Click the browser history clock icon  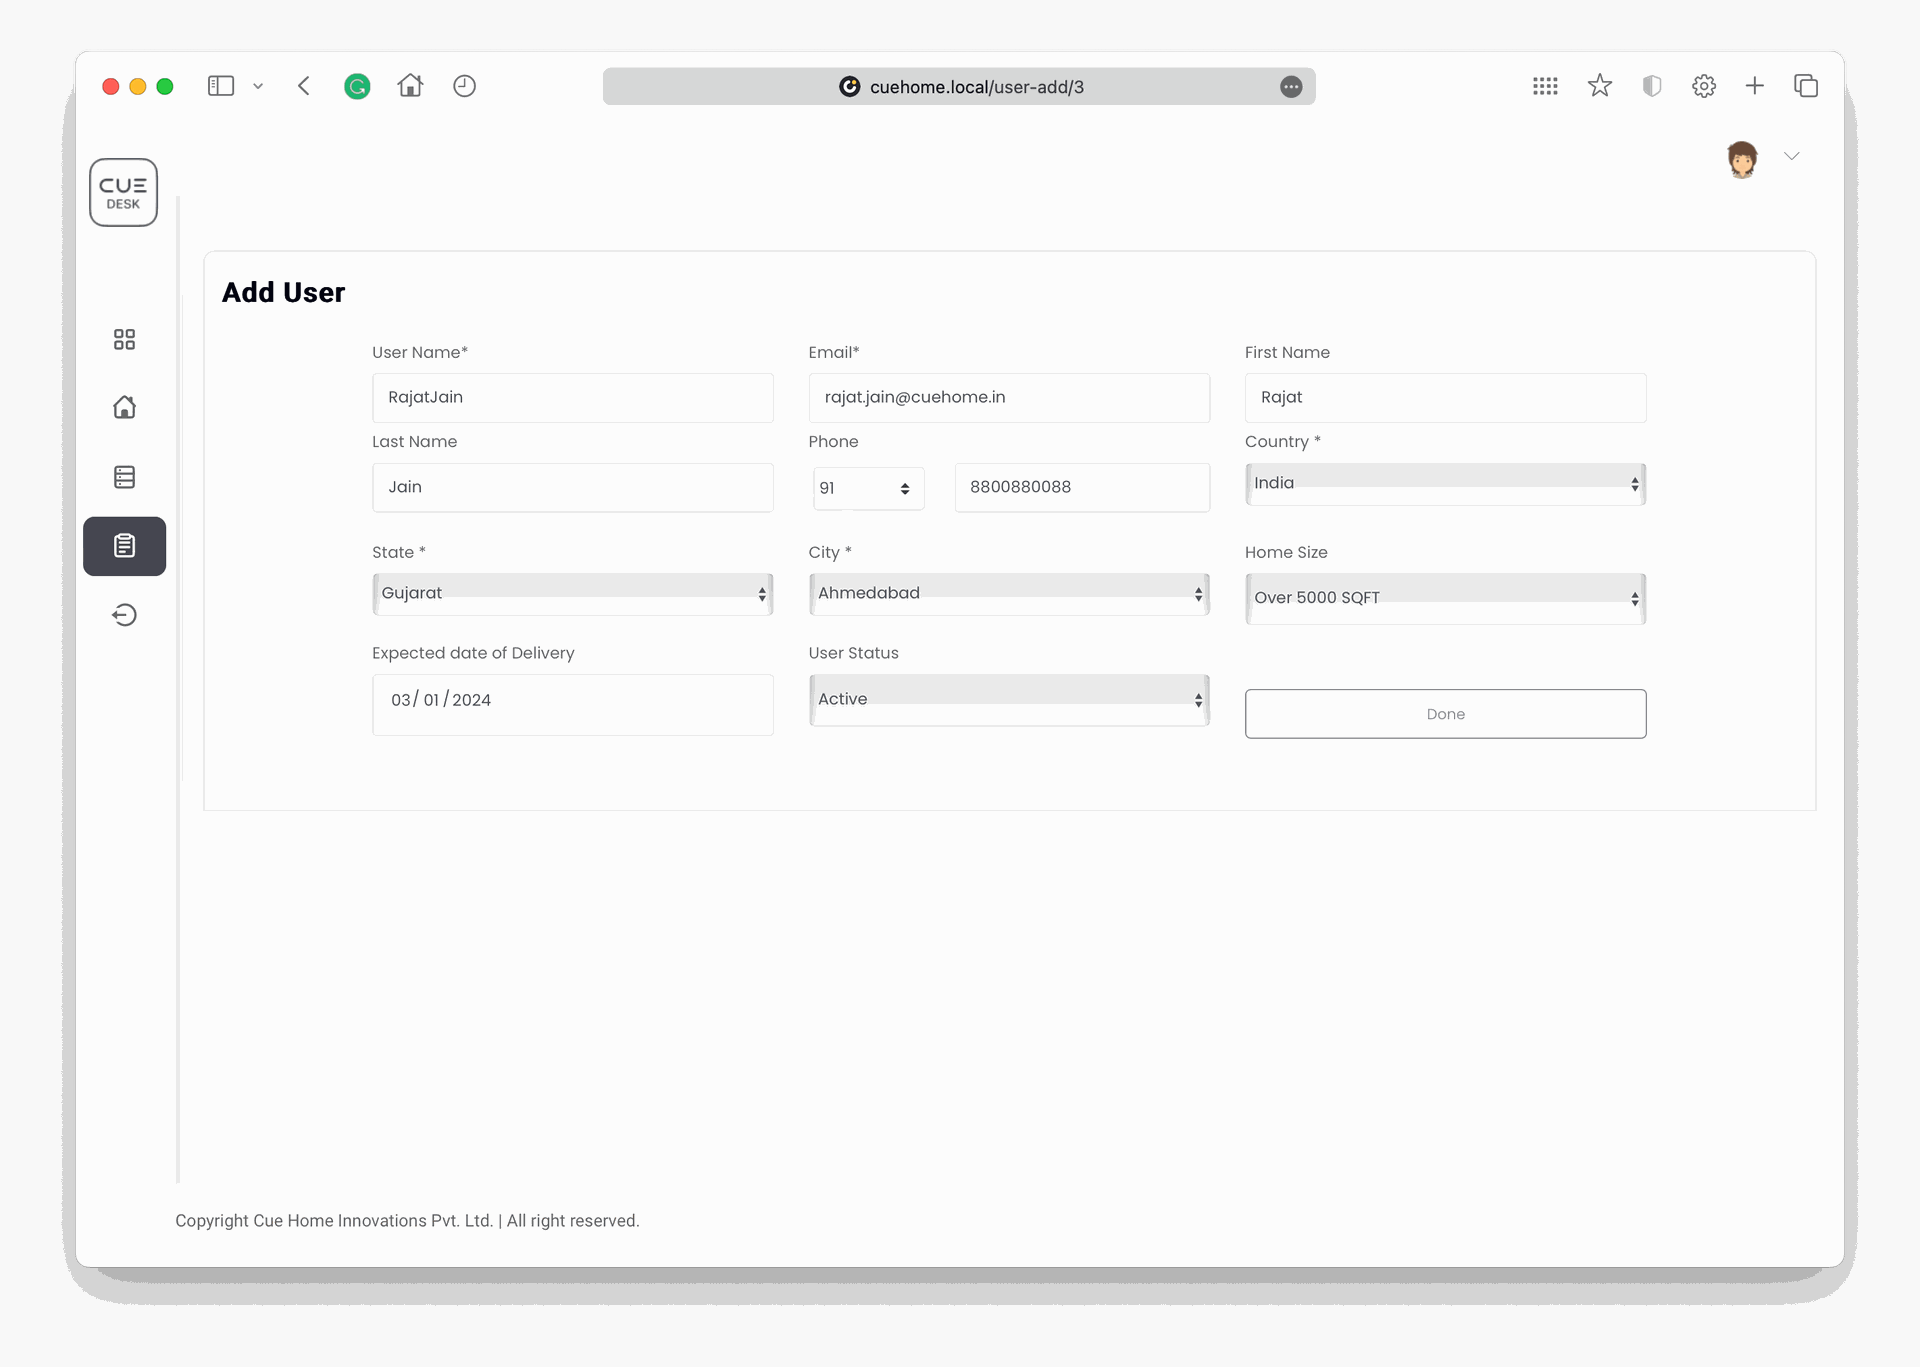tap(464, 86)
